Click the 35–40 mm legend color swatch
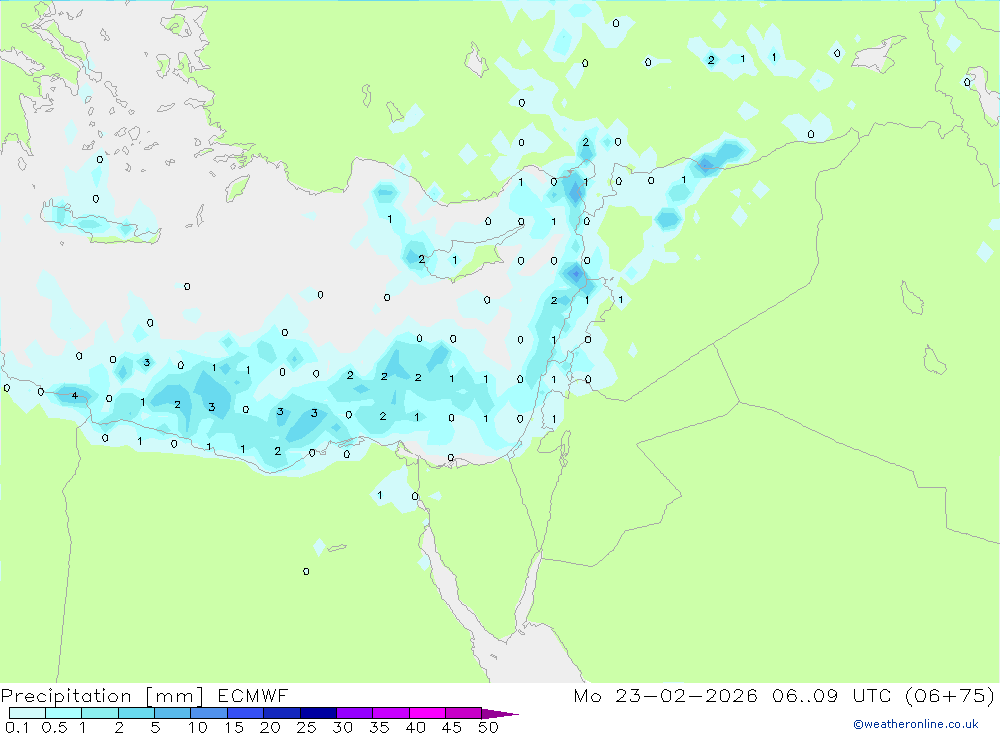Viewport: 1000px width, 733px height. coord(390,713)
